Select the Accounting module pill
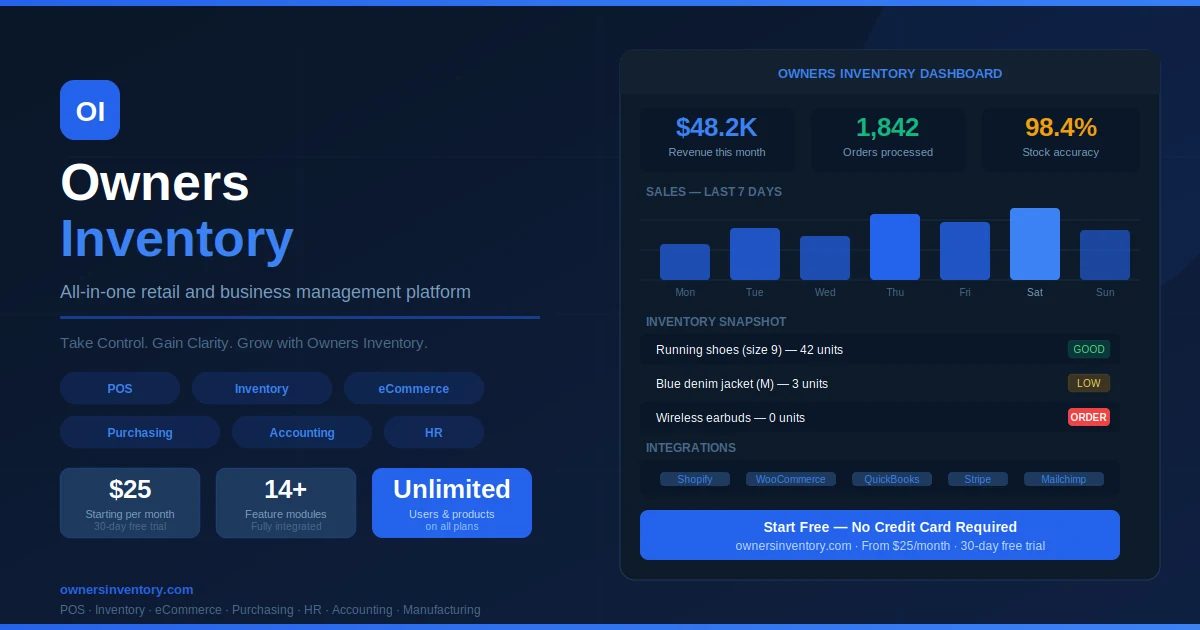This screenshot has height=630, width=1200. click(x=302, y=432)
